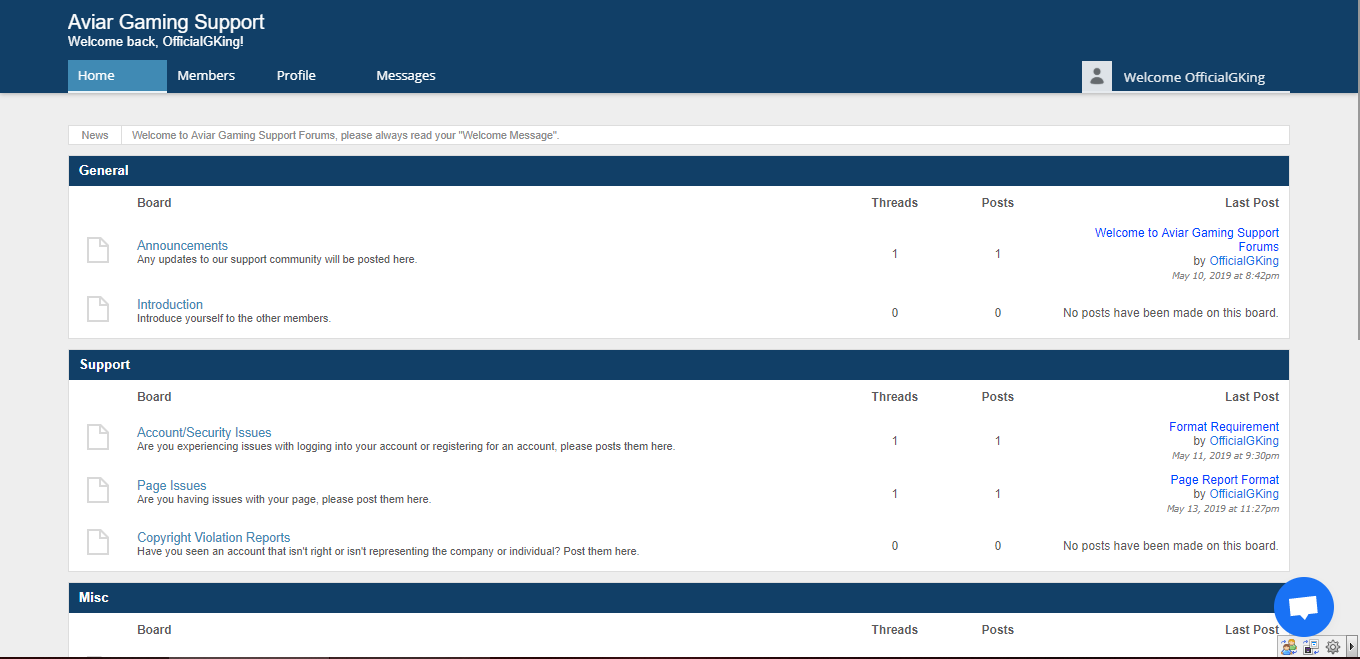1360x659 pixels.
Task: Click the News label in ticker bar
Action: (x=95, y=135)
